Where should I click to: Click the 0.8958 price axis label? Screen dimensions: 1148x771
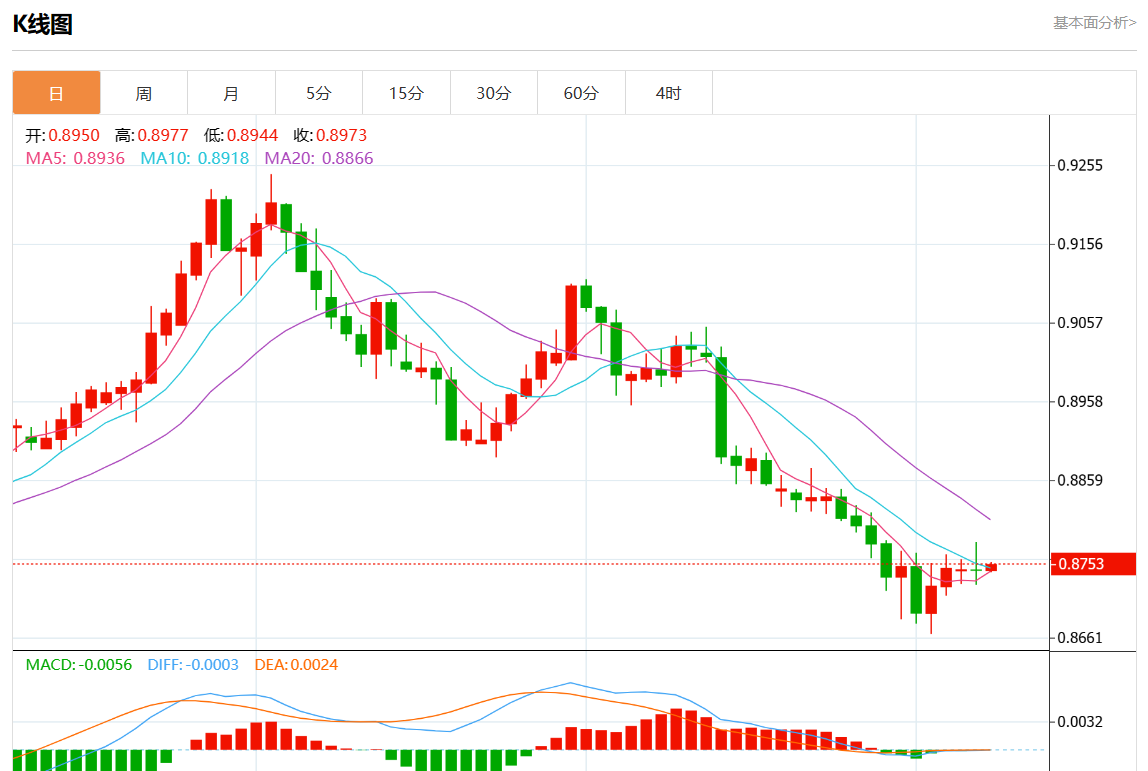[x=1080, y=401]
